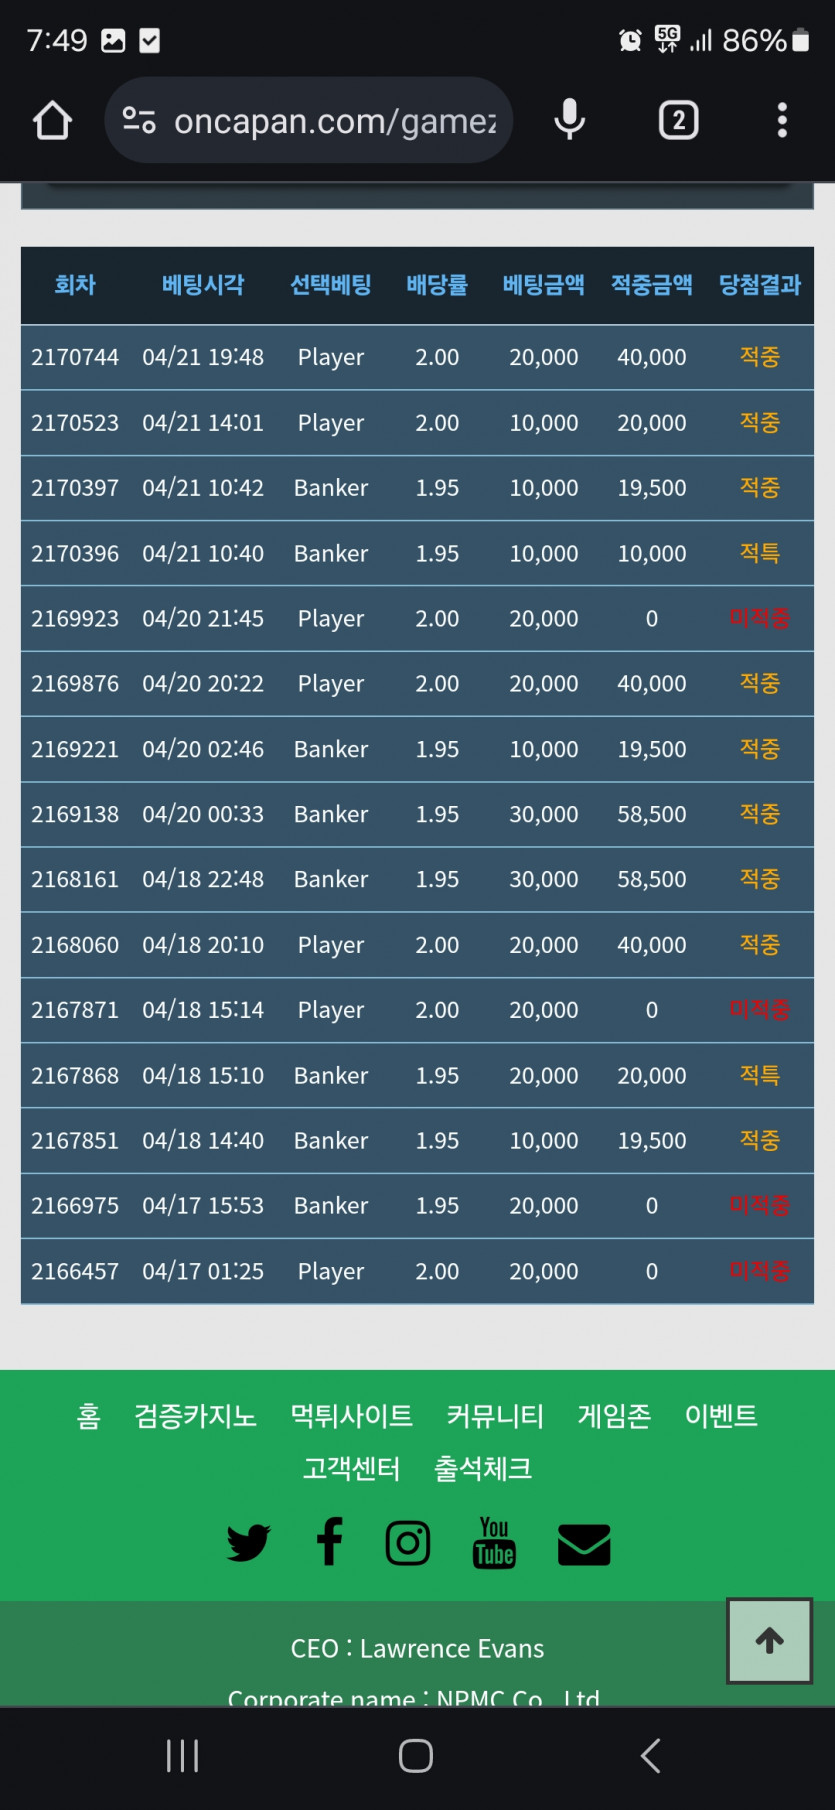Open 게임존 footer link
Viewport: 835px width, 1810px height.
point(614,1416)
